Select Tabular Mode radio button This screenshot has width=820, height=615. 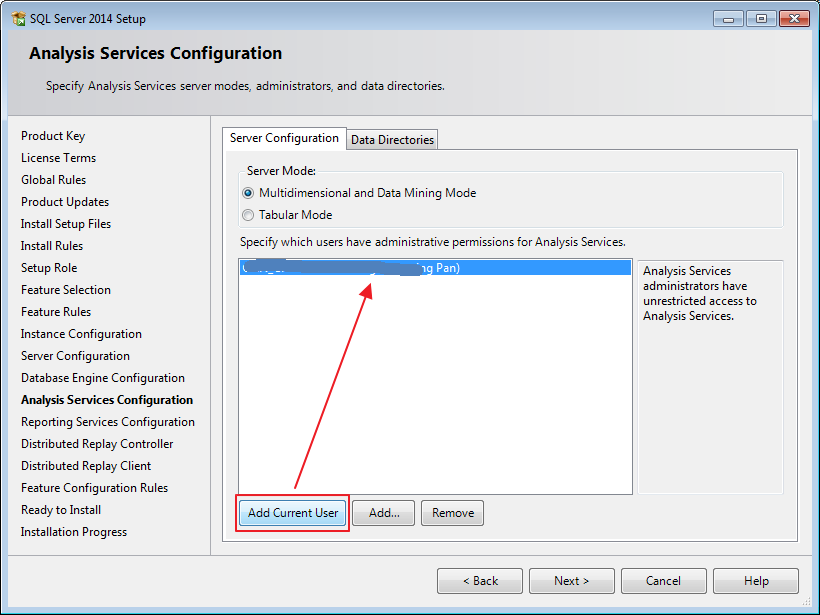point(248,215)
